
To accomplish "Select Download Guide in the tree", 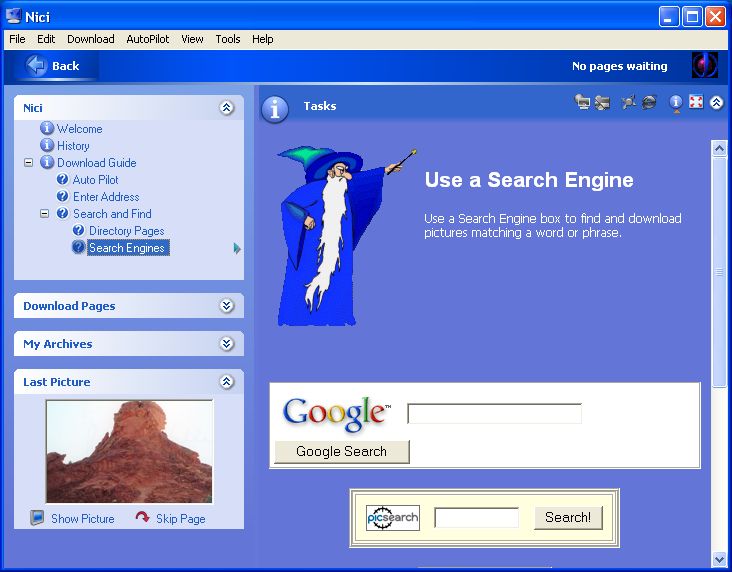I will tap(97, 162).
